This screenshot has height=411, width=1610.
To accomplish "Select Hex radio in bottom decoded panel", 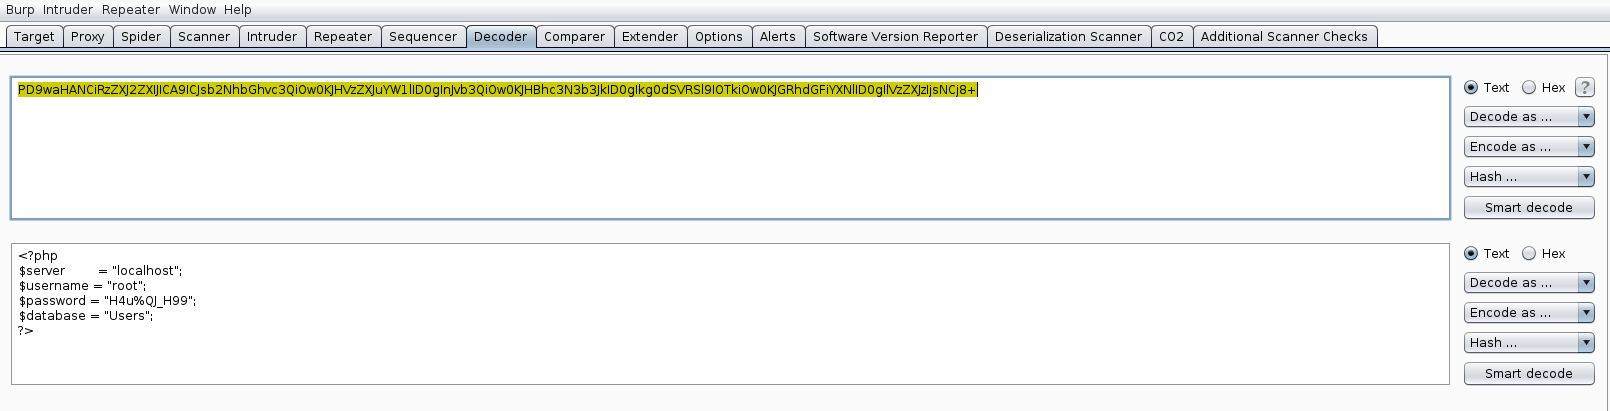I will (x=1529, y=254).
